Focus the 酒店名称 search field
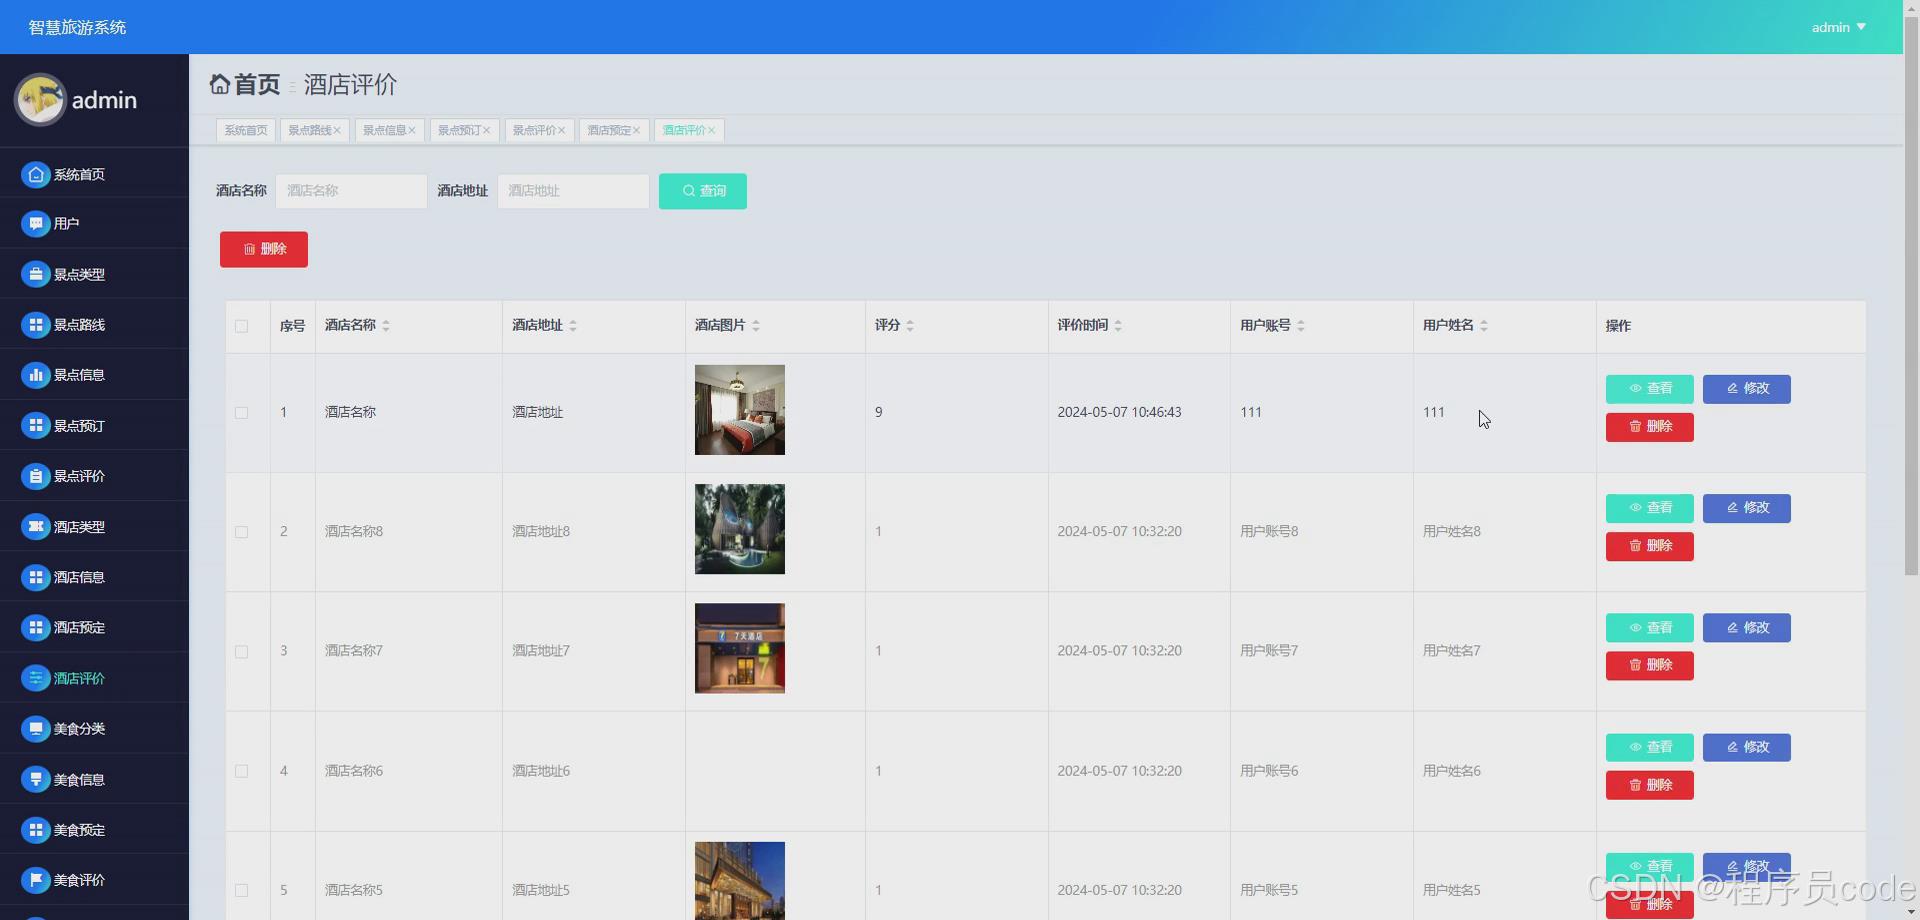 tap(351, 191)
